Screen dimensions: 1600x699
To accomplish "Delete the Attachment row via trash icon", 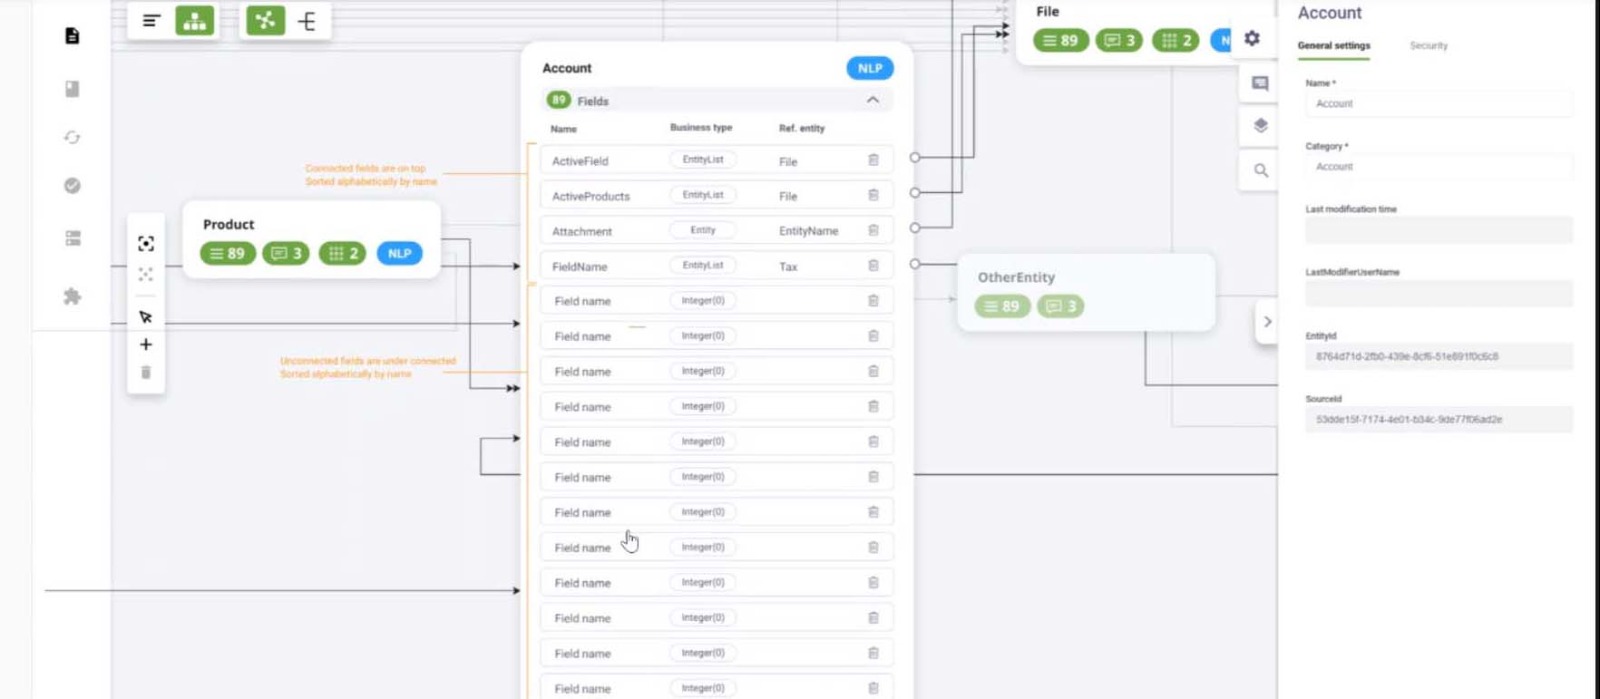I will click(x=873, y=230).
